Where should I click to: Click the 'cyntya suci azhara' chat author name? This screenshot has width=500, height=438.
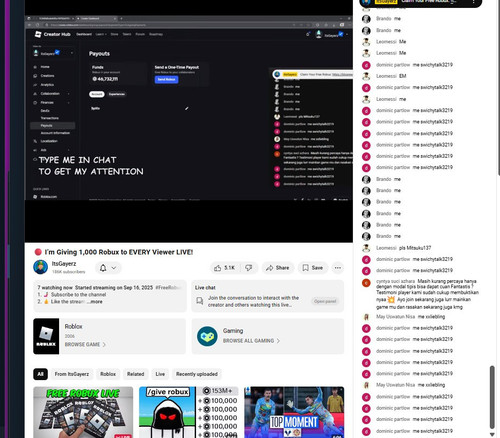click(x=395, y=281)
